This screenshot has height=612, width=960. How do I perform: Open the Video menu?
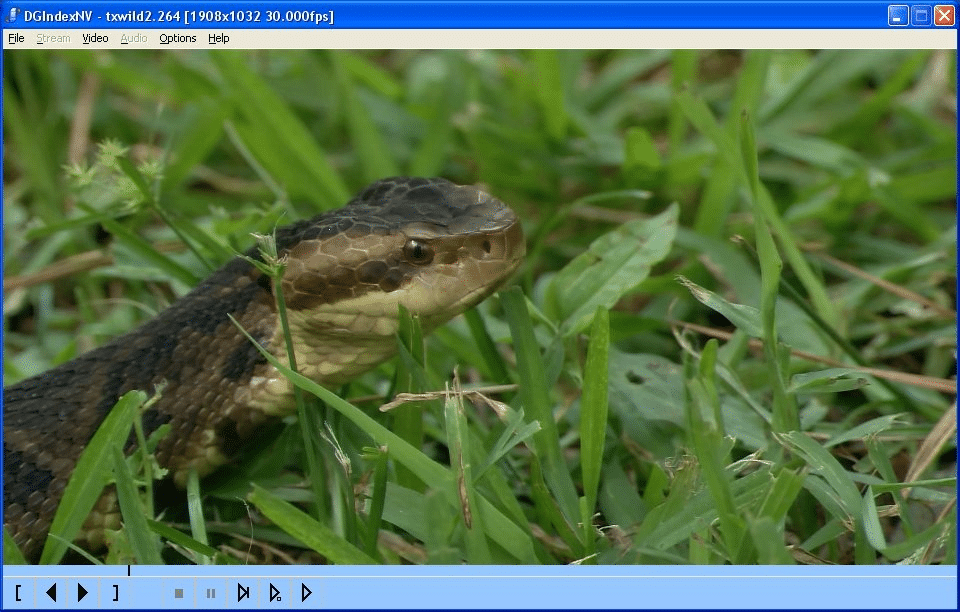pyautogui.click(x=95, y=38)
